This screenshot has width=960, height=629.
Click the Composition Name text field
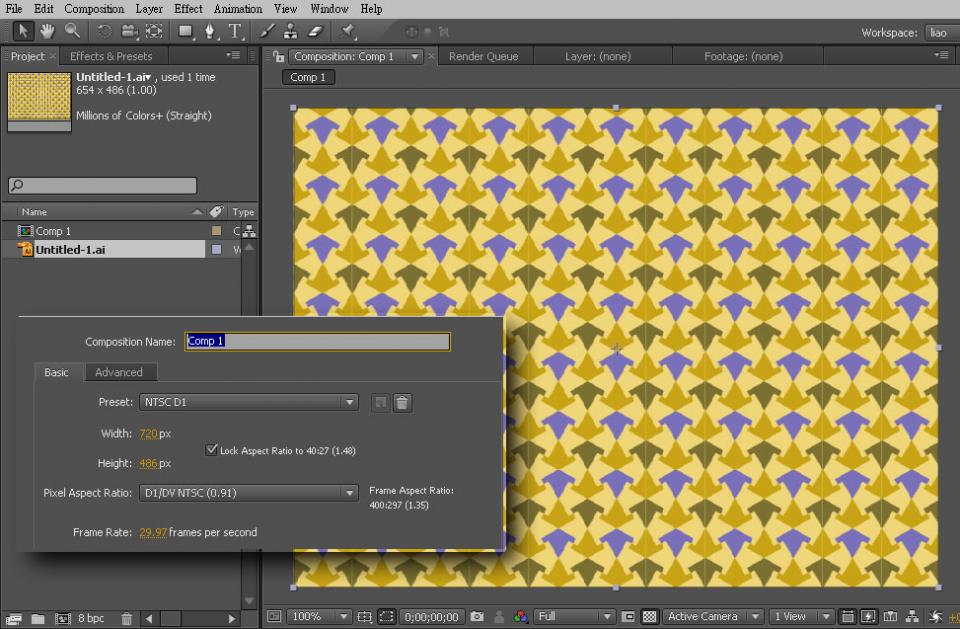tap(318, 342)
